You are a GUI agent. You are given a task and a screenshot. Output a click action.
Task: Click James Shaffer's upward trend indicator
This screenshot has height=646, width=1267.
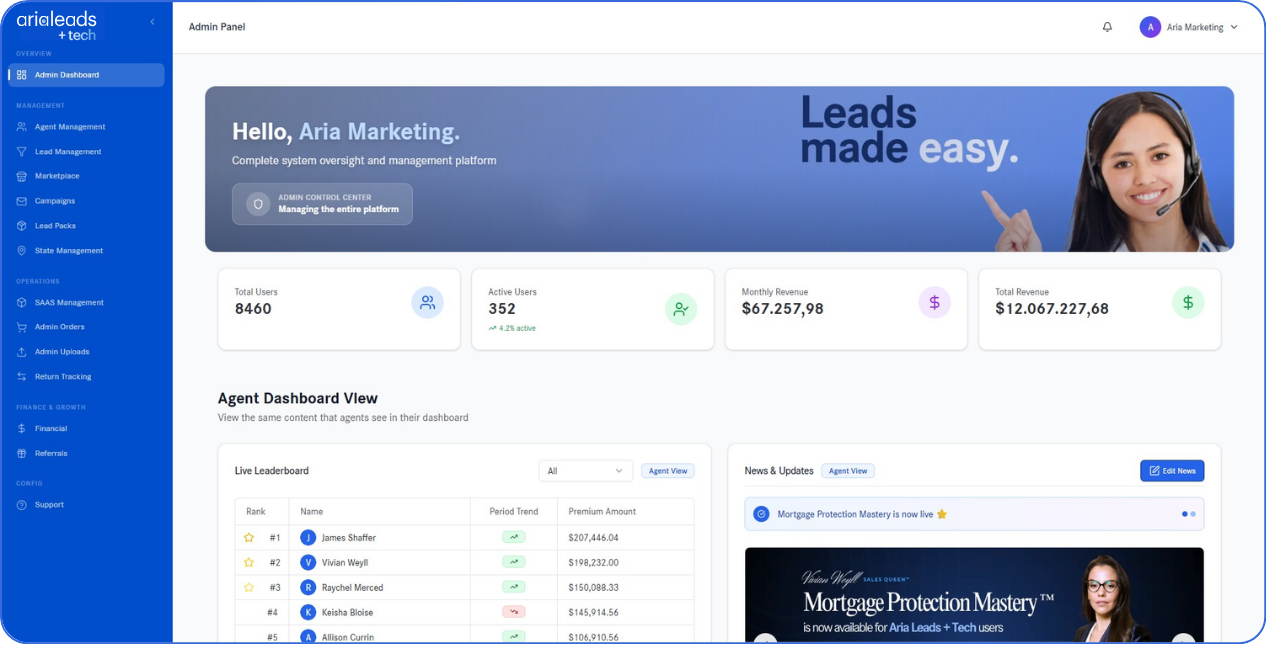(x=514, y=537)
